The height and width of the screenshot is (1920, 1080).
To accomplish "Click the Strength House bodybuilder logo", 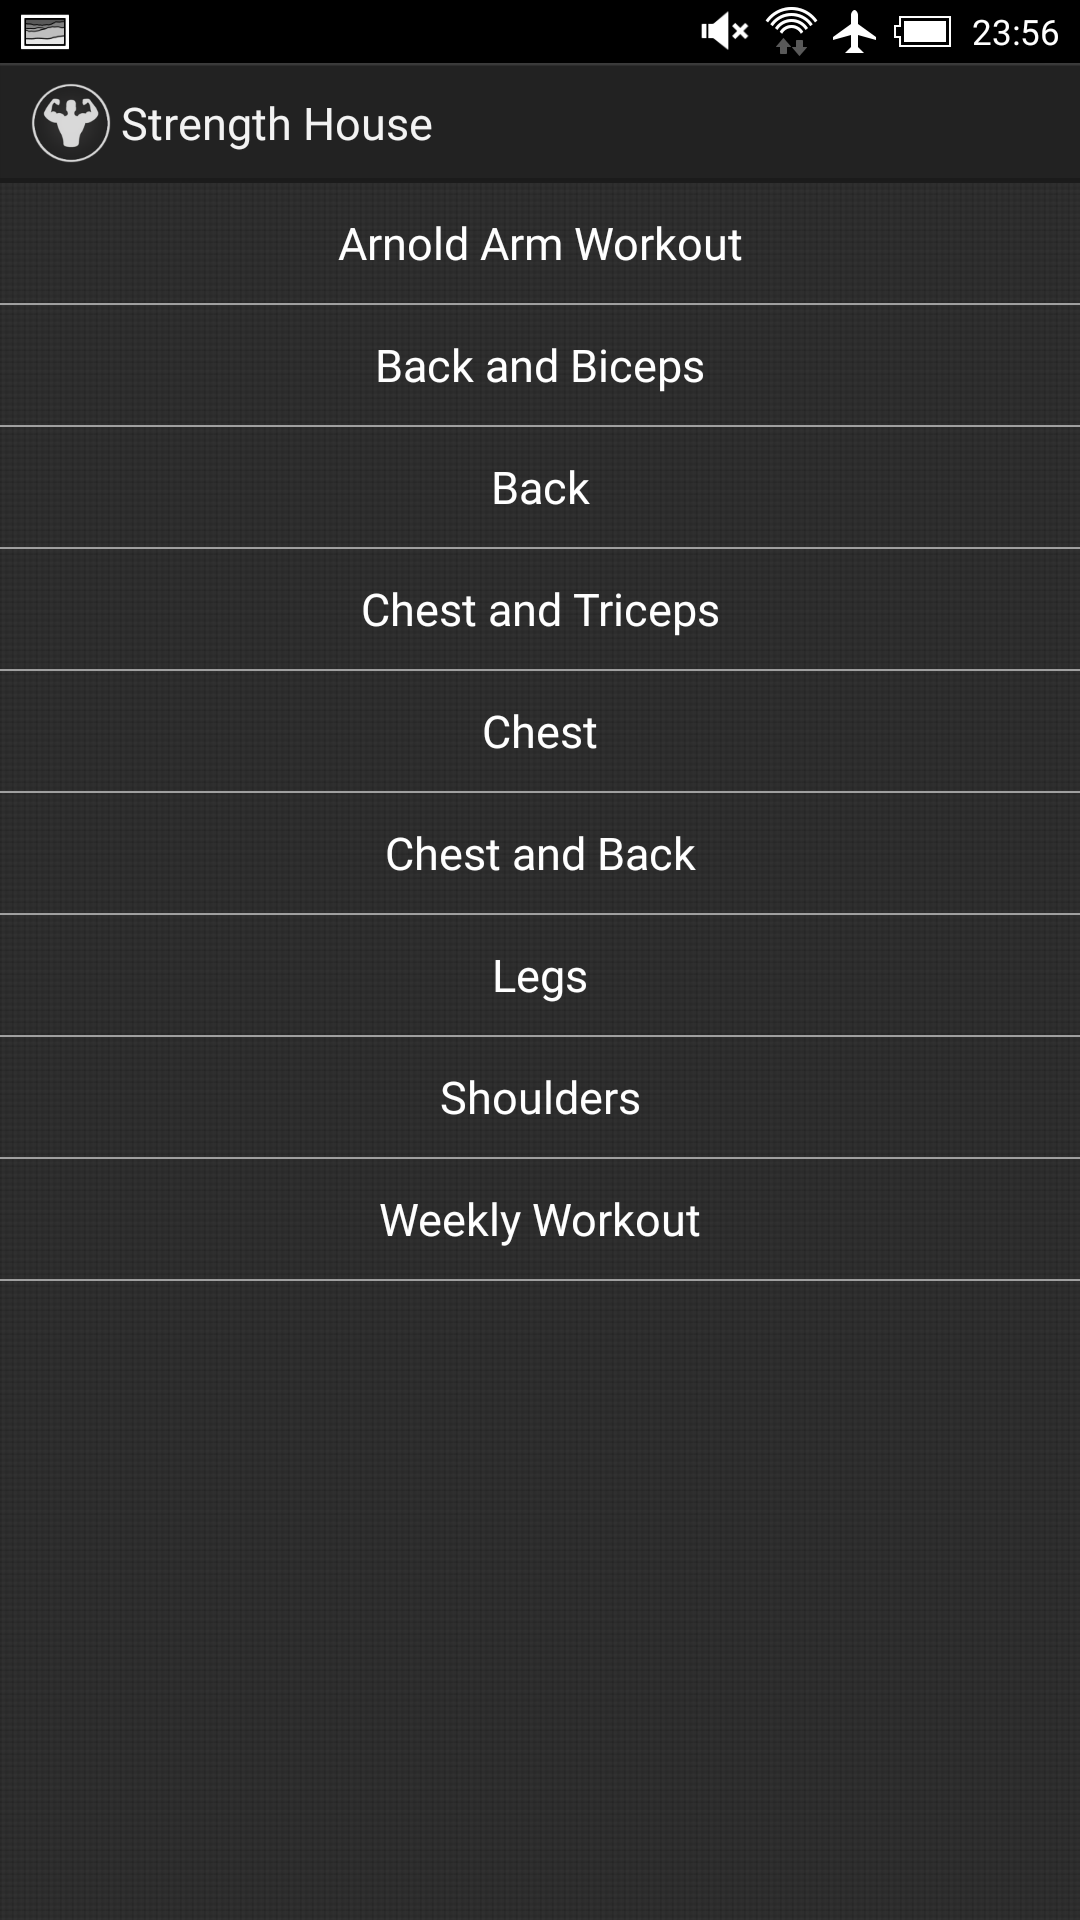I will point(70,122).
